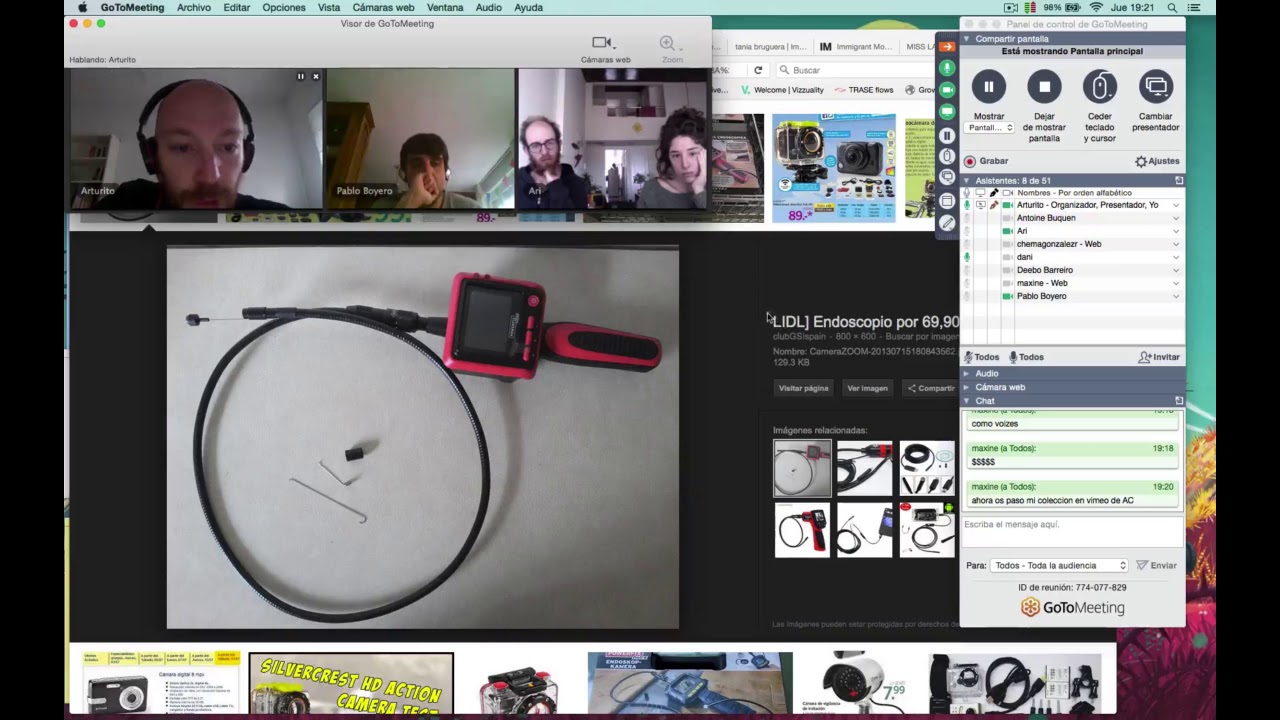The height and width of the screenshot is (720, 1280).
Task: Open Spotlight search in the menu bar
Action: [1172, 7]
